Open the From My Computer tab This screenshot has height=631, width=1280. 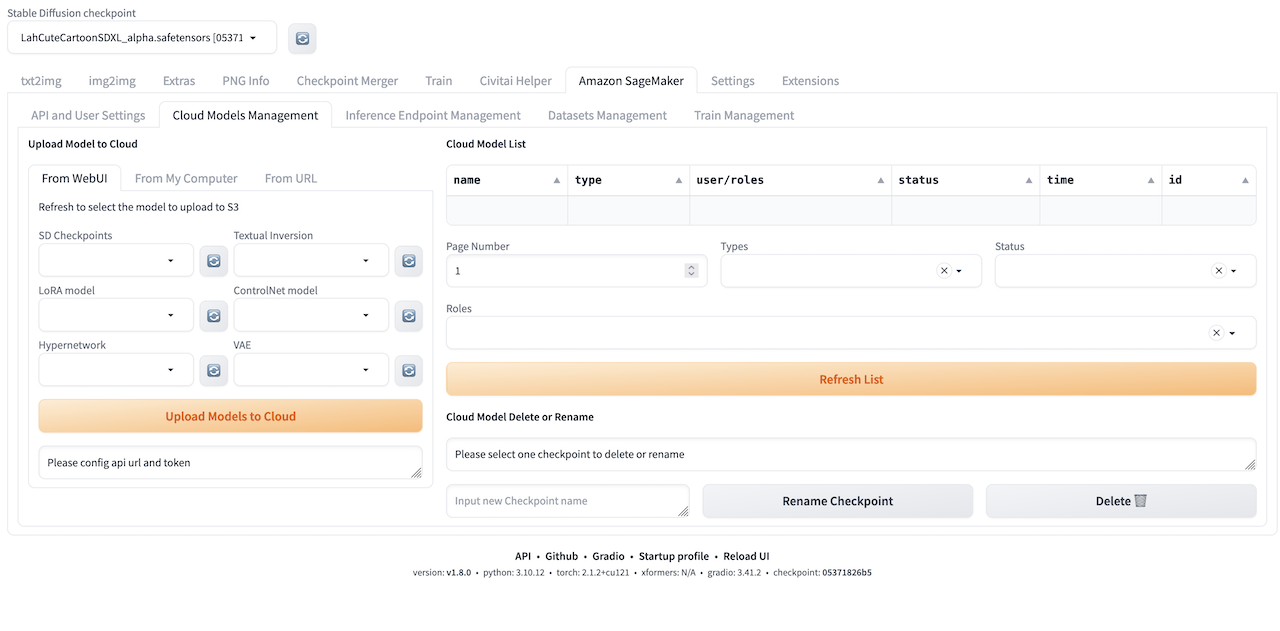186,178
